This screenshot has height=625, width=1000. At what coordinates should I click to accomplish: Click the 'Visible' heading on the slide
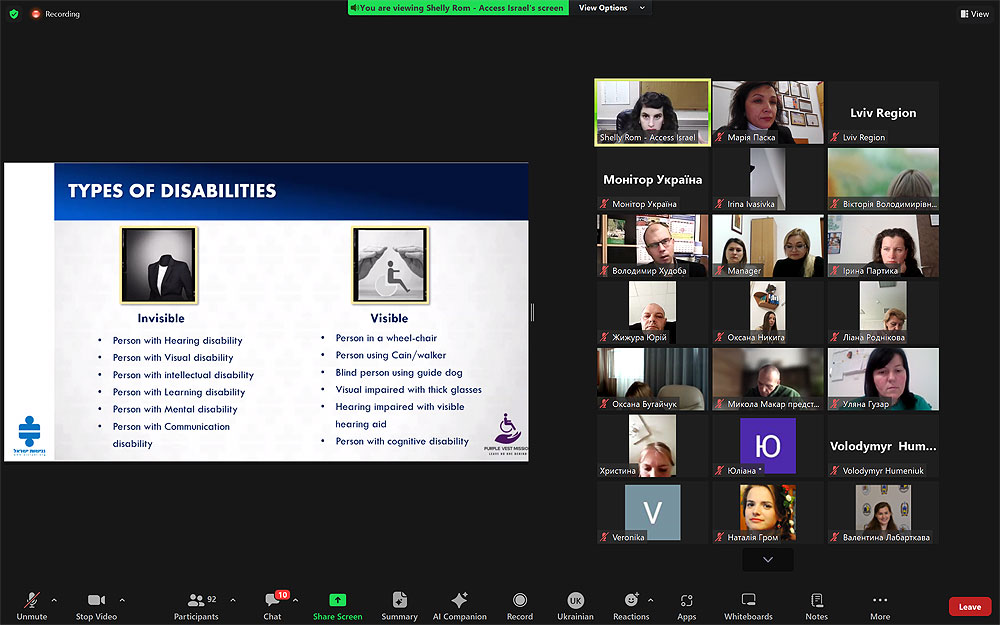pyautogui.click(x=389, y=318)
